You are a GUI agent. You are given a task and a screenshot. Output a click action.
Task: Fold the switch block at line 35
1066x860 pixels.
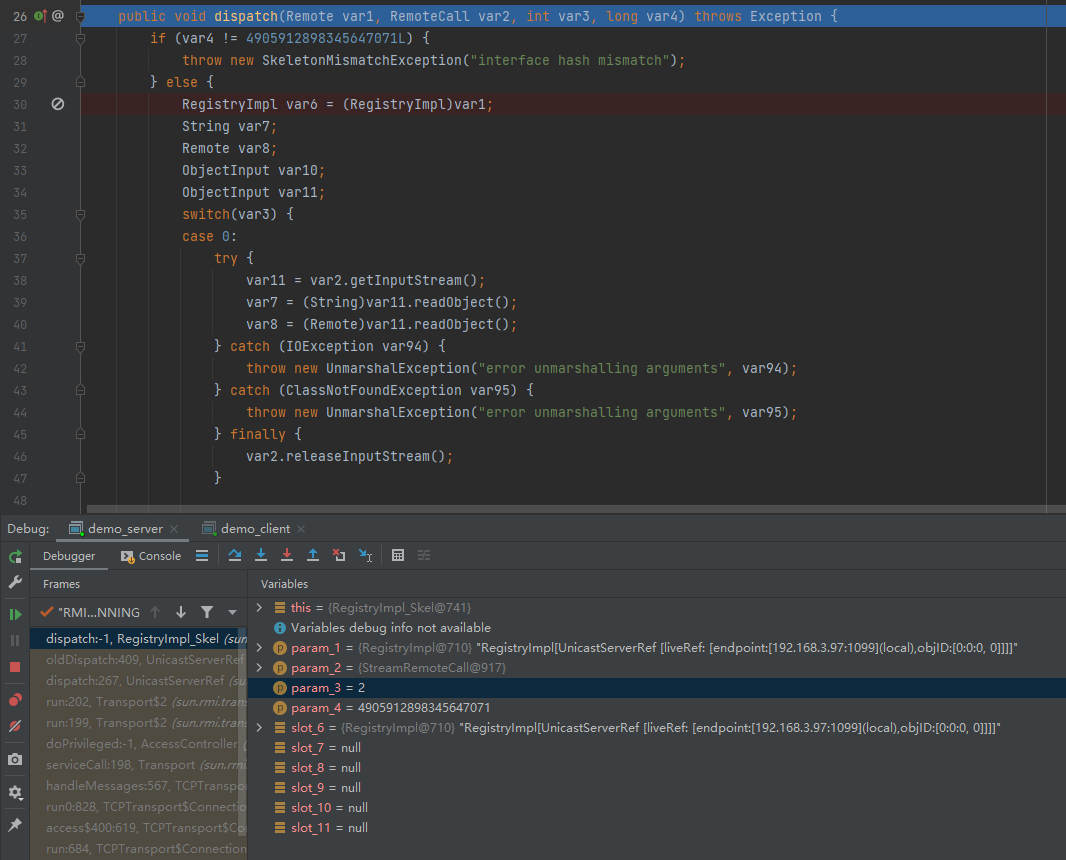point(80,214)
